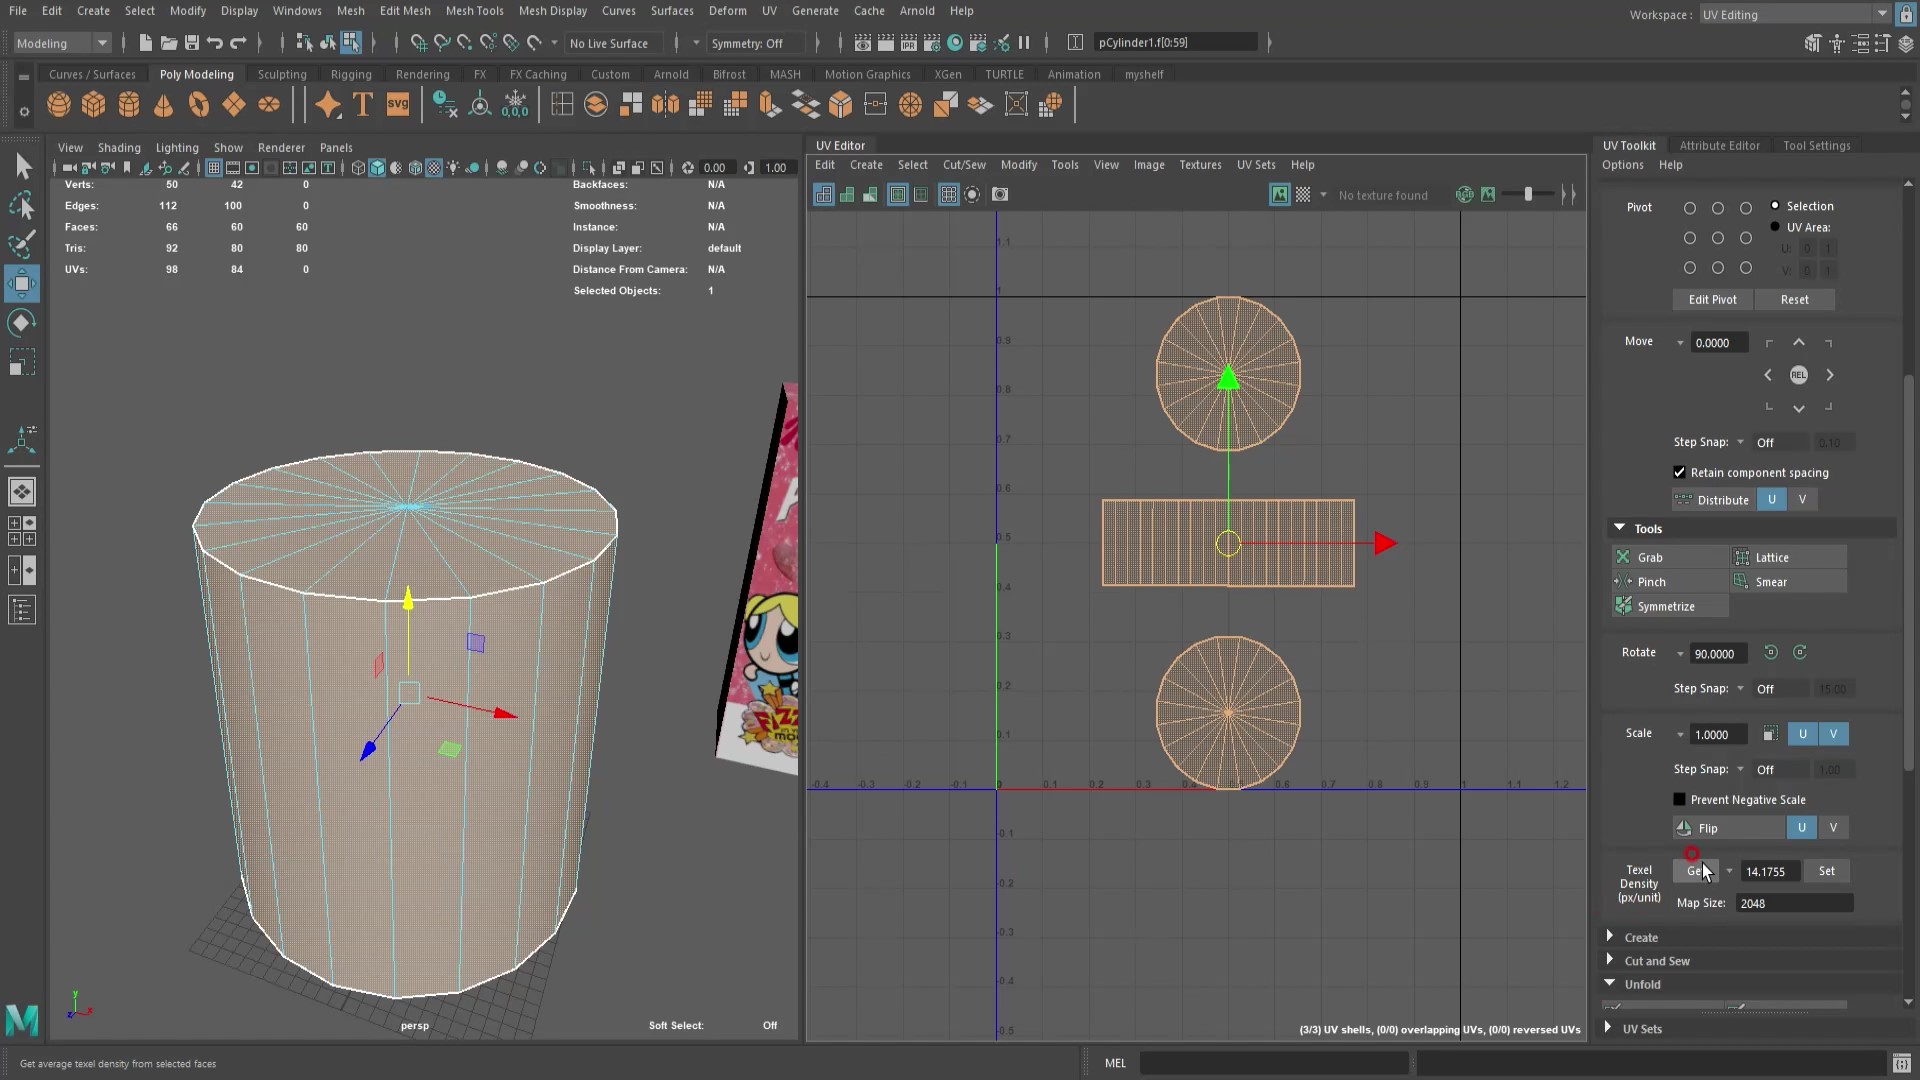The height and width of the screenshot is (1080, 1920).
Task: Create a polygon cone from the shelf
Action: [x=164, y=105]
